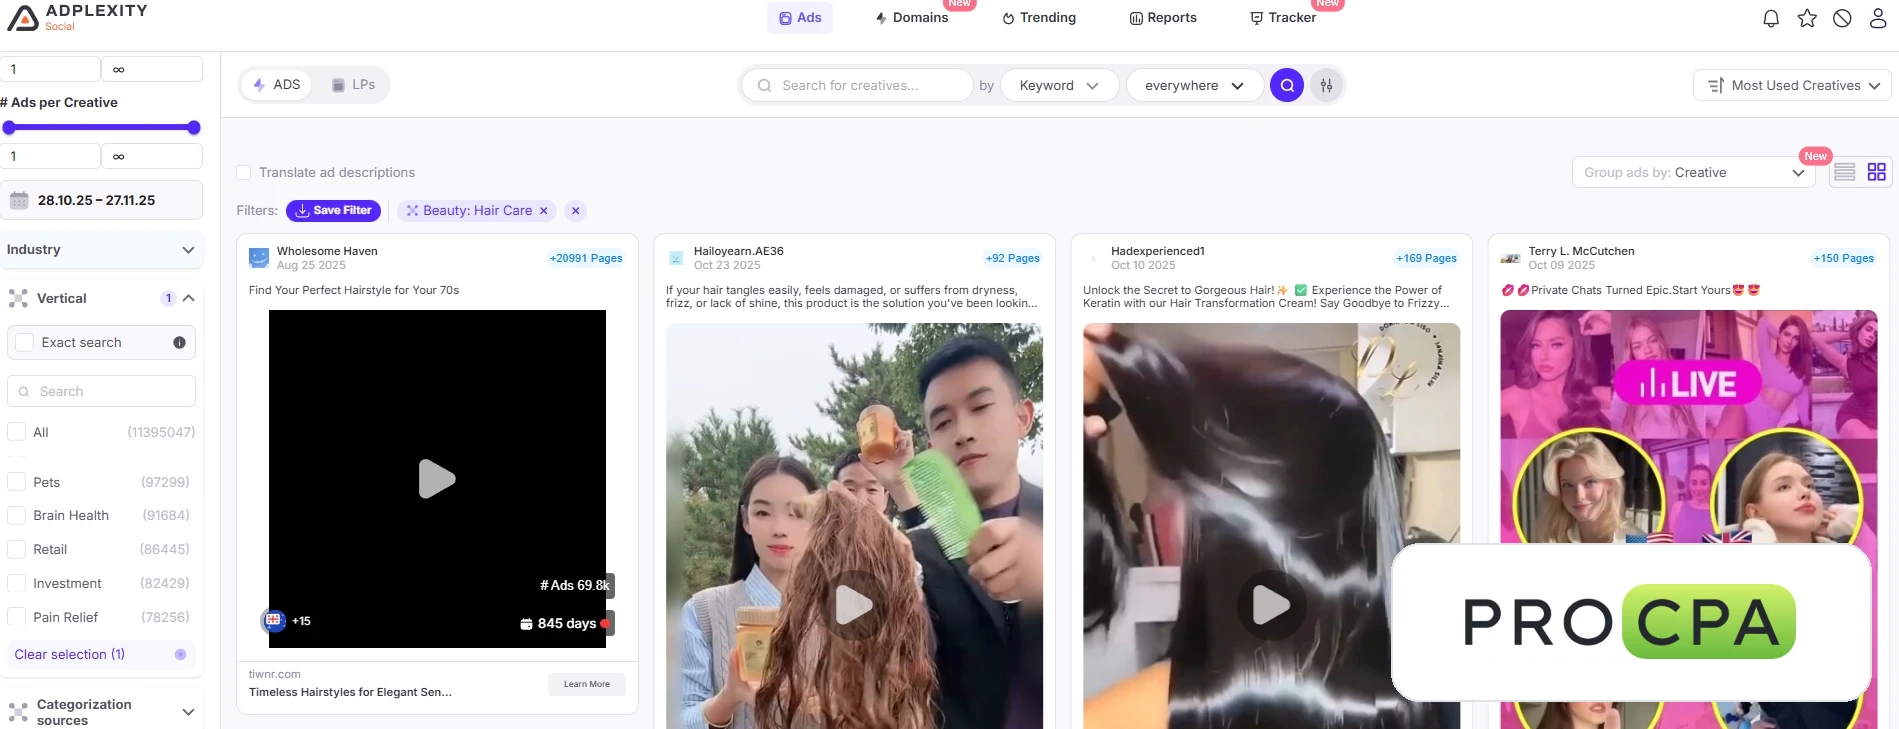Open the Reports tab
This screenshot has width=1899, height=729.
point(1163,18)
